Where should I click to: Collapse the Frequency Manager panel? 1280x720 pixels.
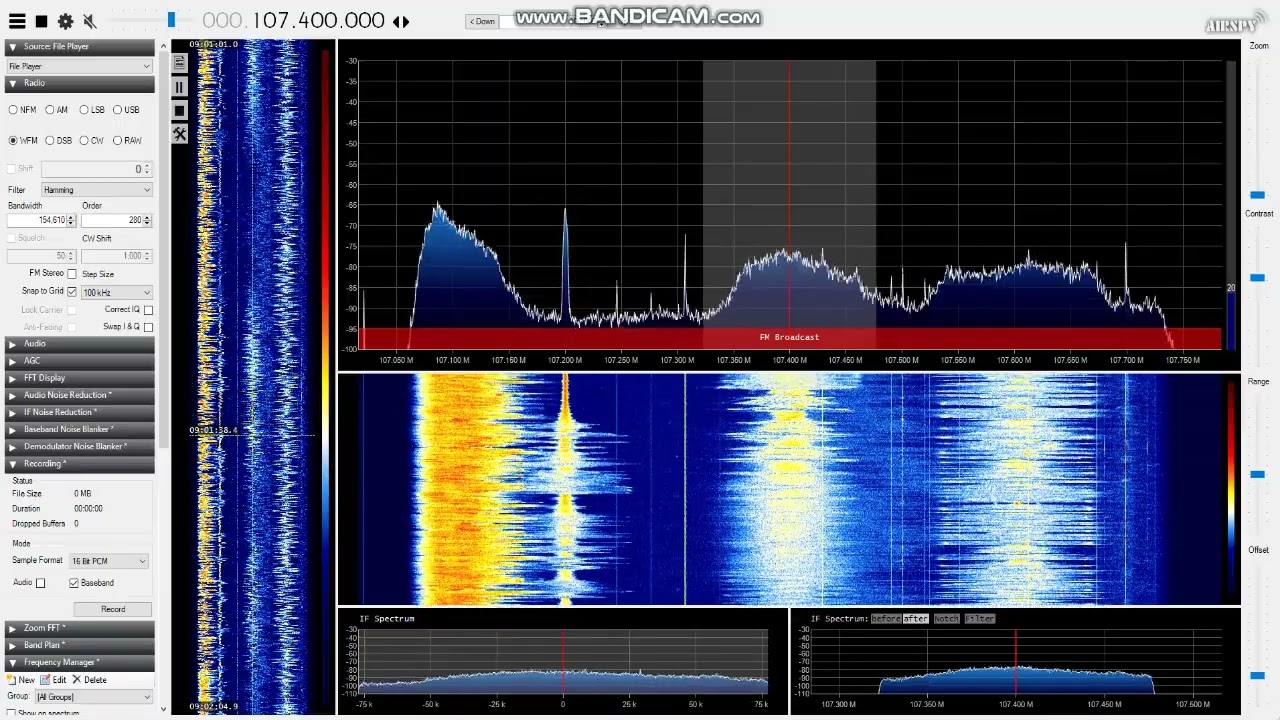click(x=80, y=662)
